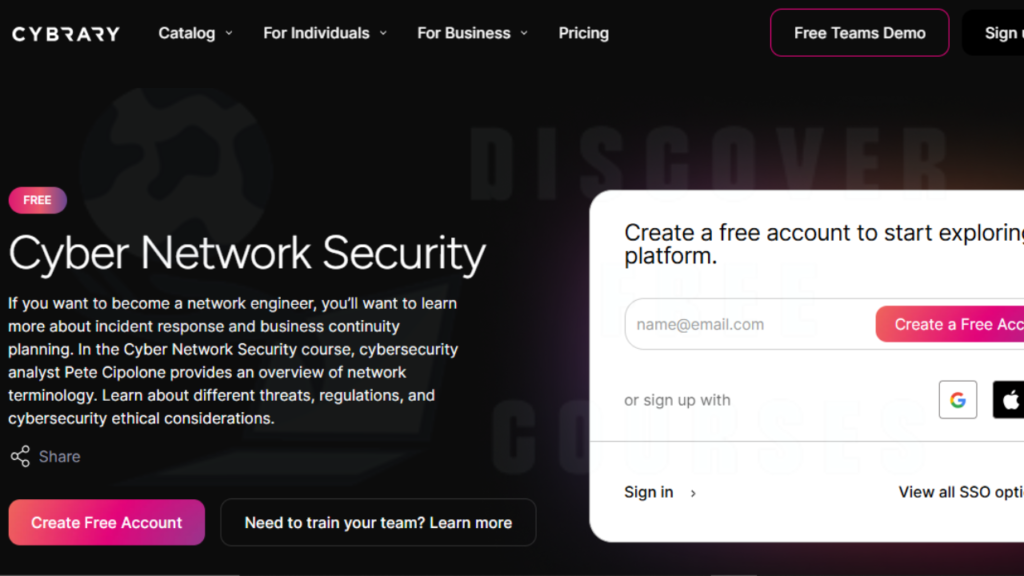Click the pink Create a Free Account button

tap(950, 324)
